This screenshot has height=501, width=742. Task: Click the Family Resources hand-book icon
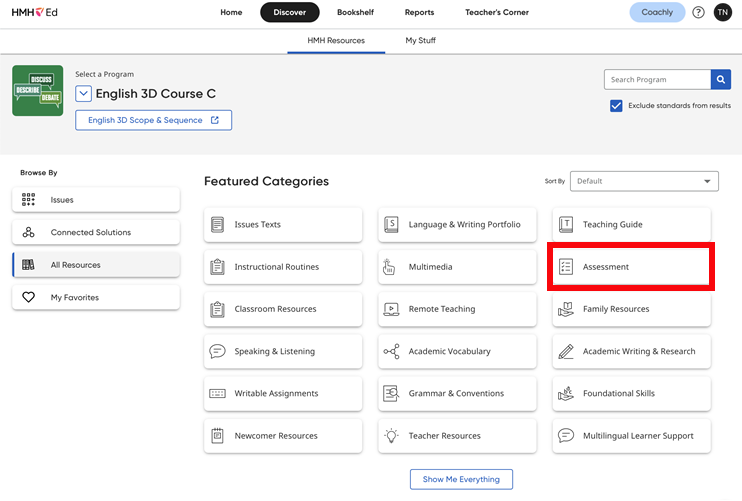pyautogui.click(x=565, y=309)
